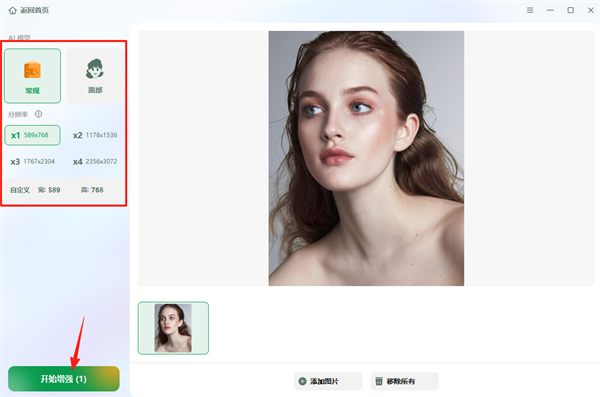Viewport: 600px width, 397px height.
Task: Click the 移除所有 remove all button
Action: (404, 381)
